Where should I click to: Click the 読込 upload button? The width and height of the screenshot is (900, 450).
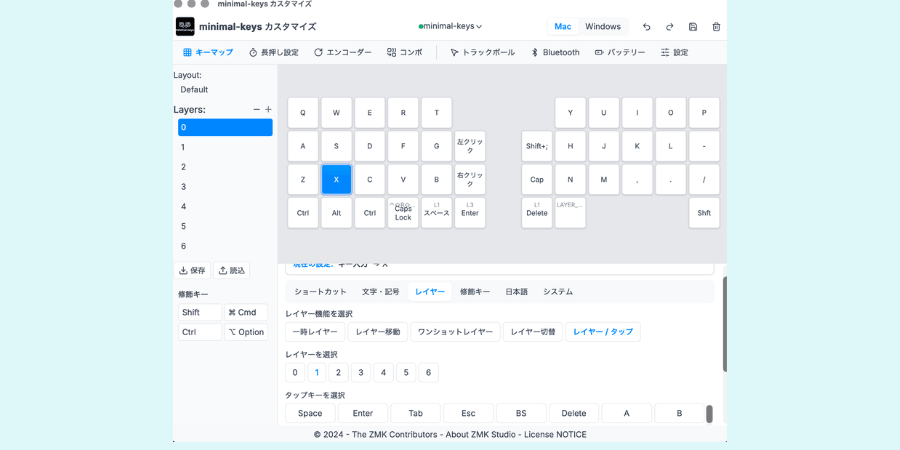pos(231,270)
